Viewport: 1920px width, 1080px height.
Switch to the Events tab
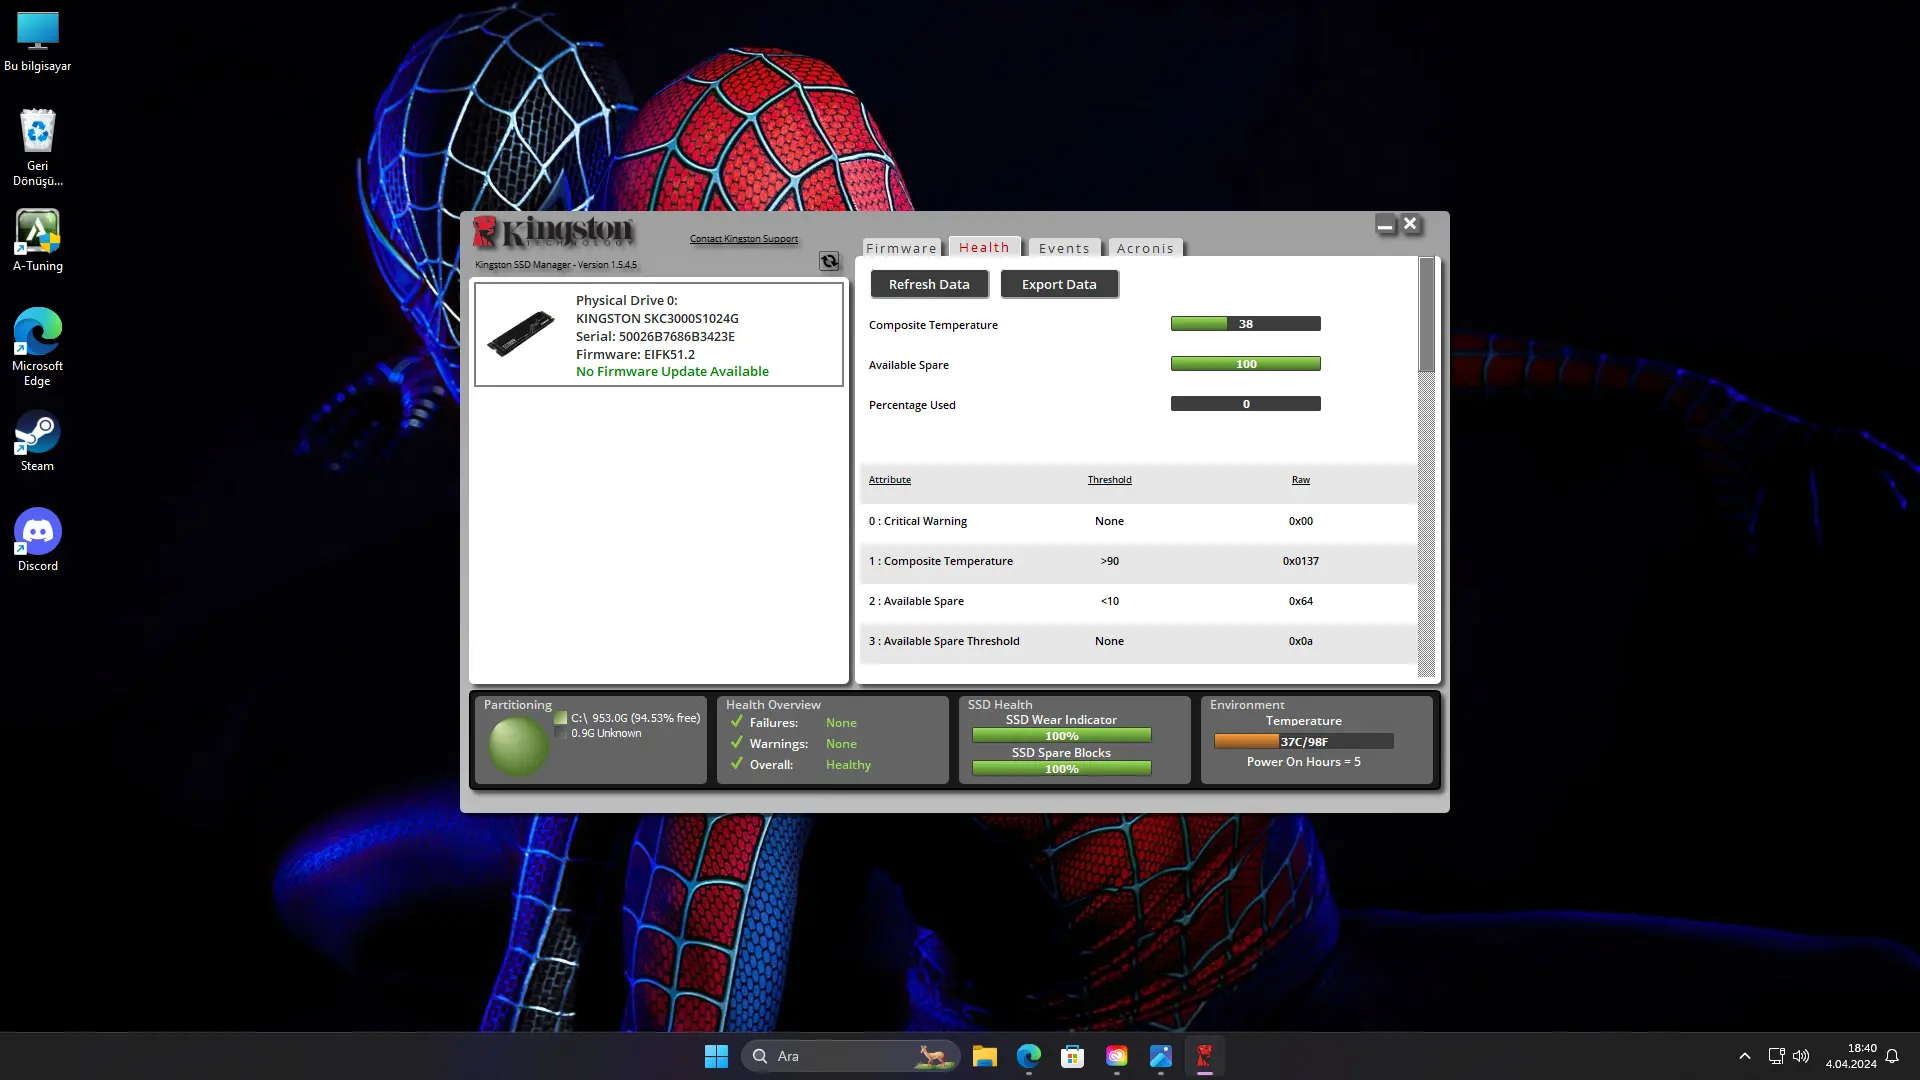coord(1064,248)
